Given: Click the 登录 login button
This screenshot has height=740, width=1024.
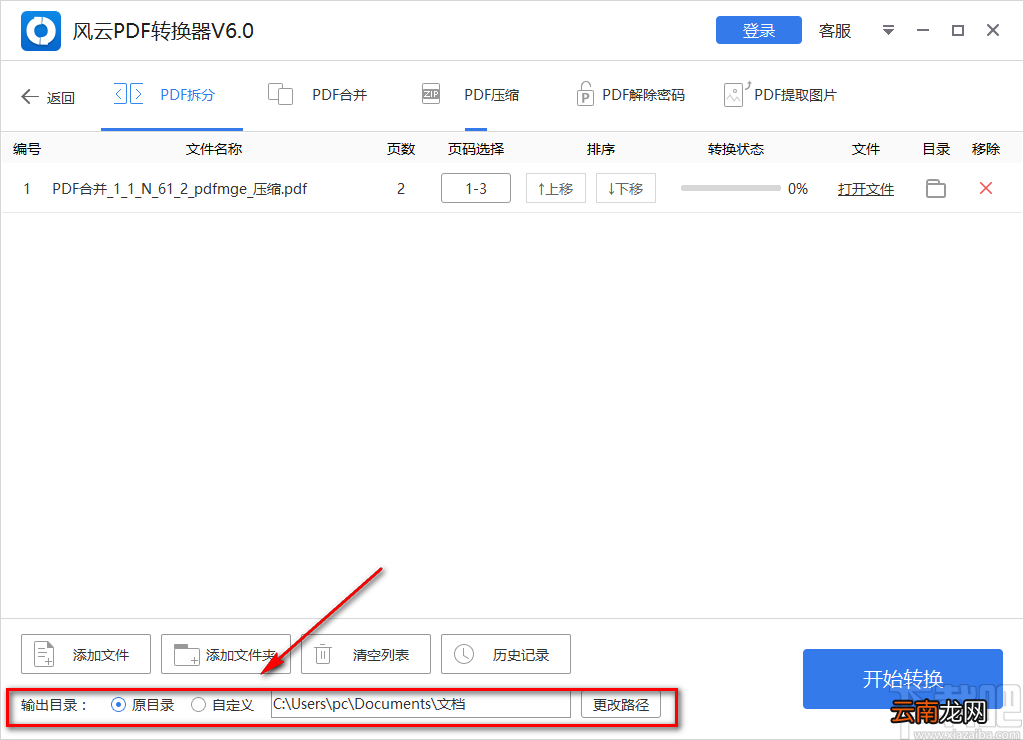Looking at the screenshot, I should pos(758,30).
